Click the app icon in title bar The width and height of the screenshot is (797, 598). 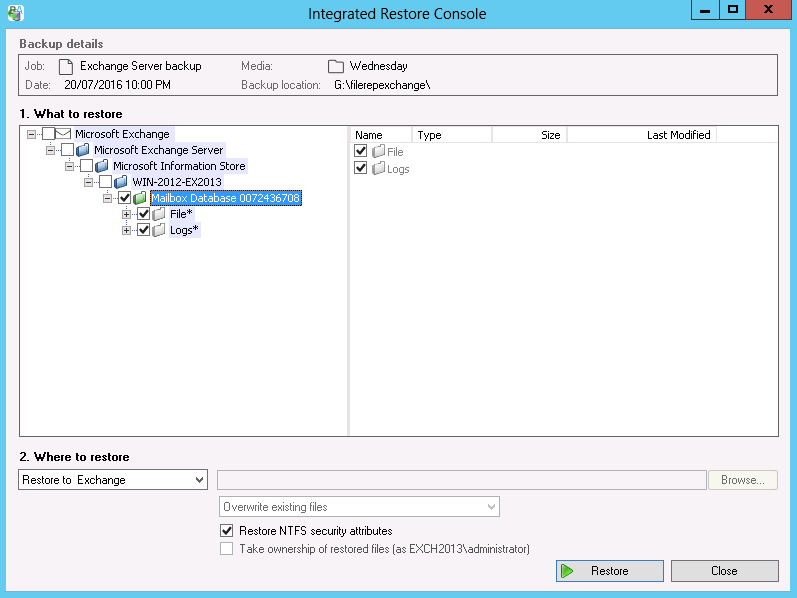click(x=14, y=14)
